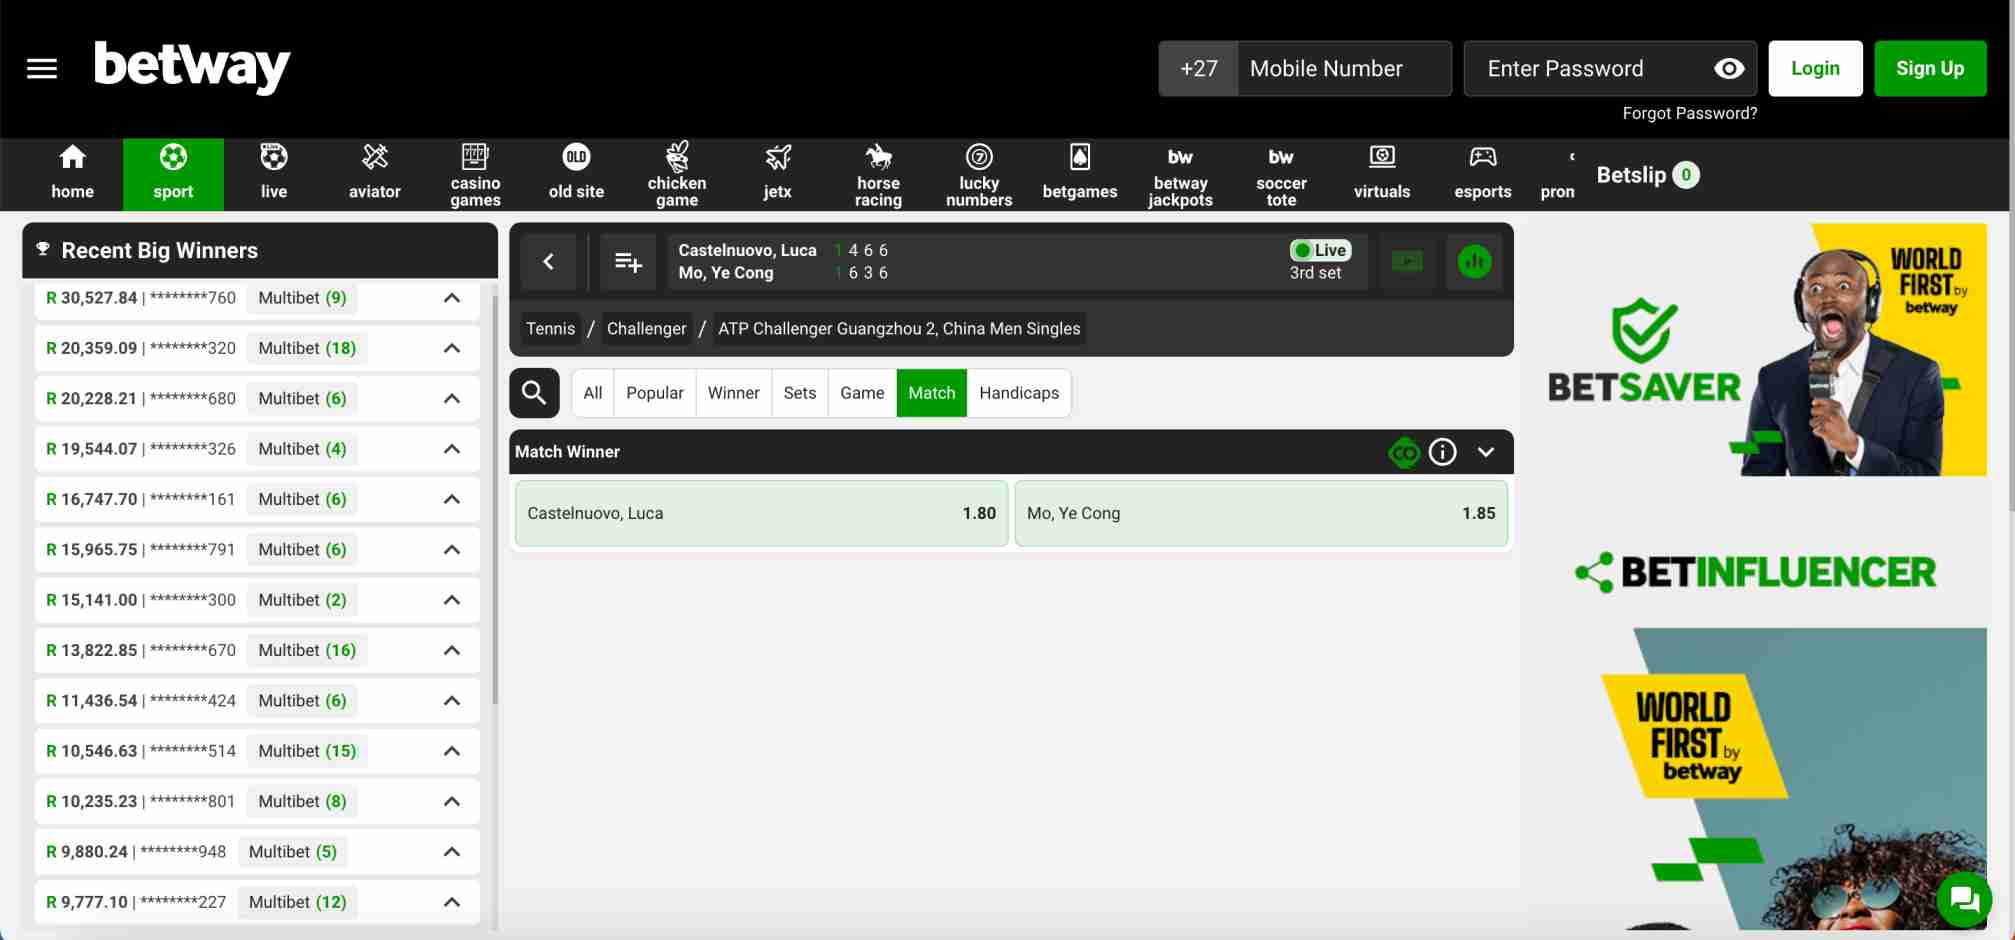
Task: Click the Sign Up button
Action: pyautogui.click(x=1930, y=68)
